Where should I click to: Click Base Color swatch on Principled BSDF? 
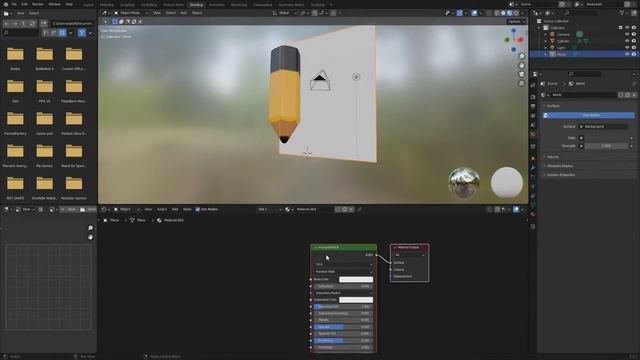356,280
